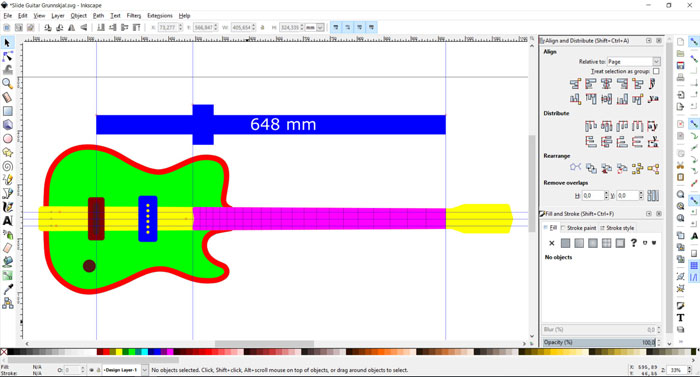Select the Pencil freehand tool

pyautogui.click(x=7, y=180)
